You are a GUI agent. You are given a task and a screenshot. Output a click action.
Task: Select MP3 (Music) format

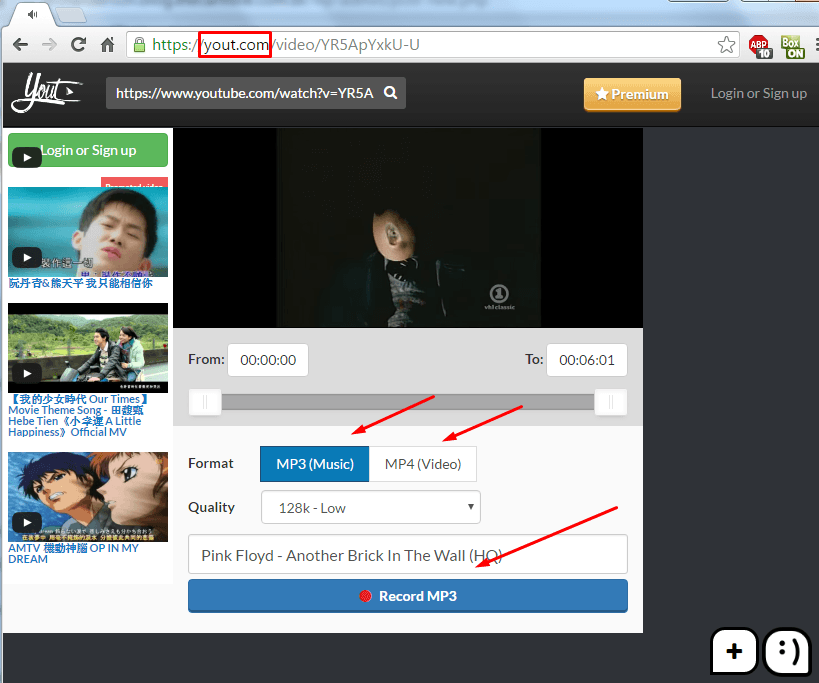click(x=314, y=464)
